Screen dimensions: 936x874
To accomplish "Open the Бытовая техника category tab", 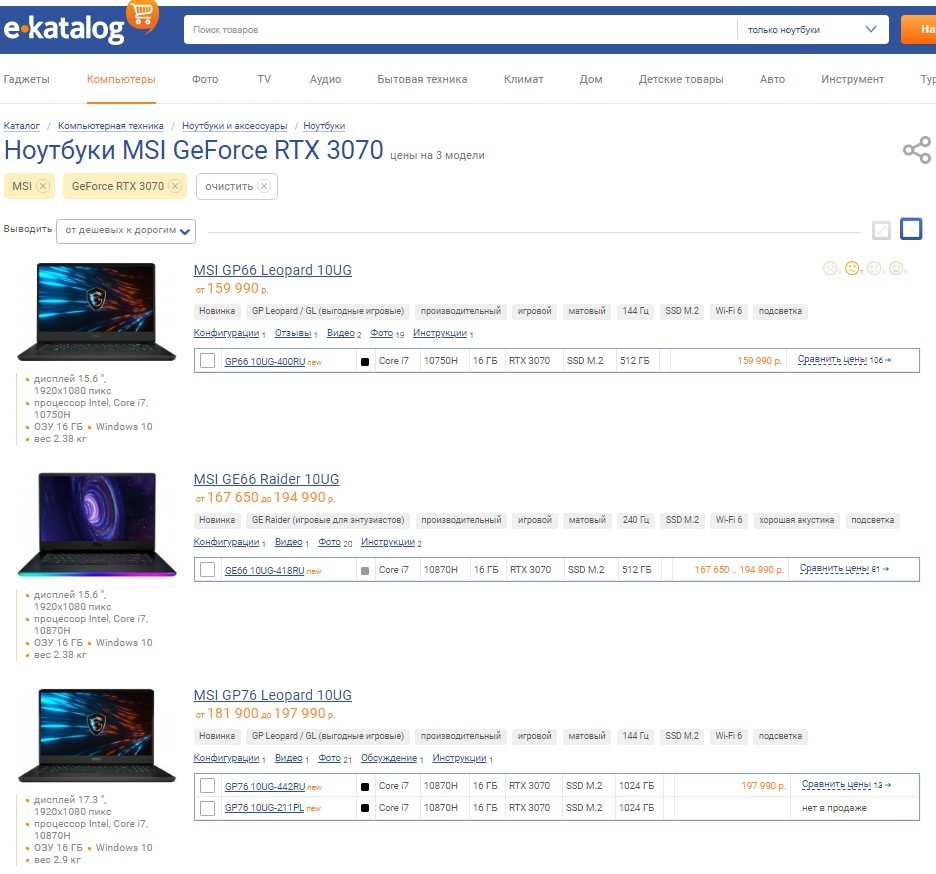I will pos(422,79).
